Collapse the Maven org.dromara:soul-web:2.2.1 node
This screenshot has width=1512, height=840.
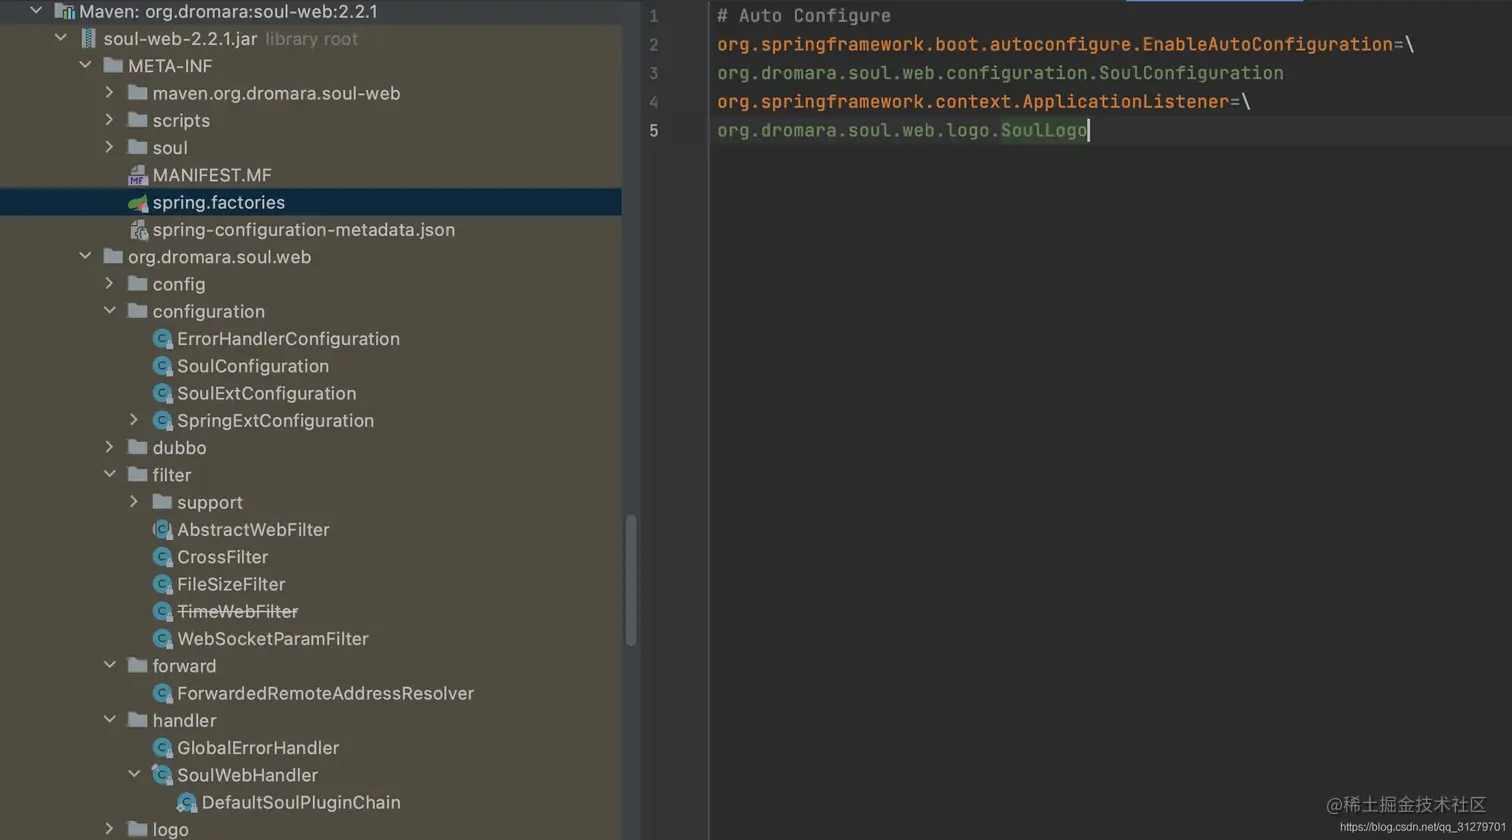tap(37, 11)
